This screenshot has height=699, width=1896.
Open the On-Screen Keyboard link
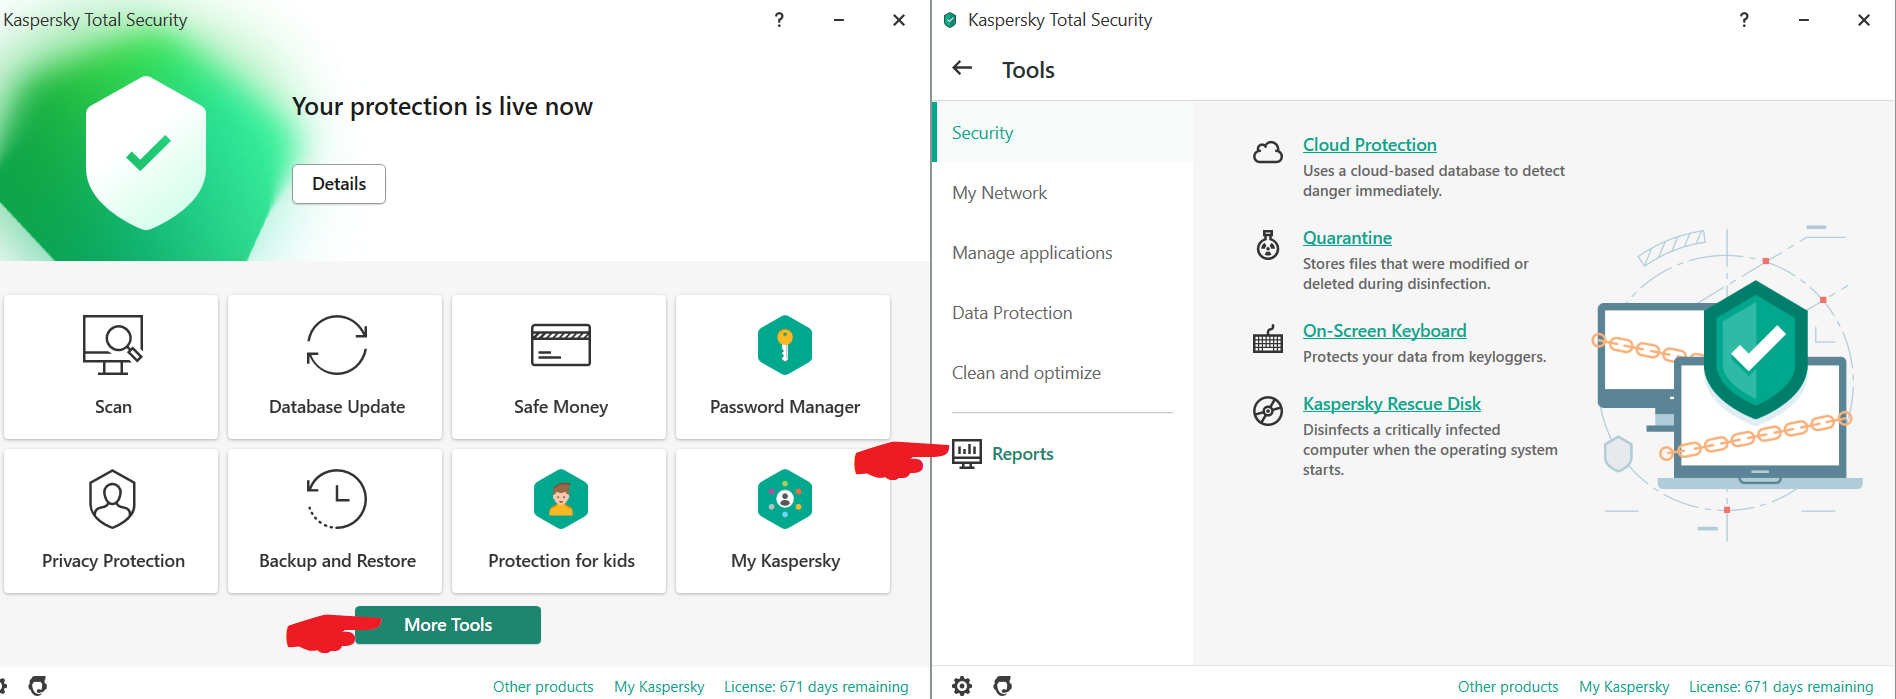pyautogui.click(x=1384, y=331)
